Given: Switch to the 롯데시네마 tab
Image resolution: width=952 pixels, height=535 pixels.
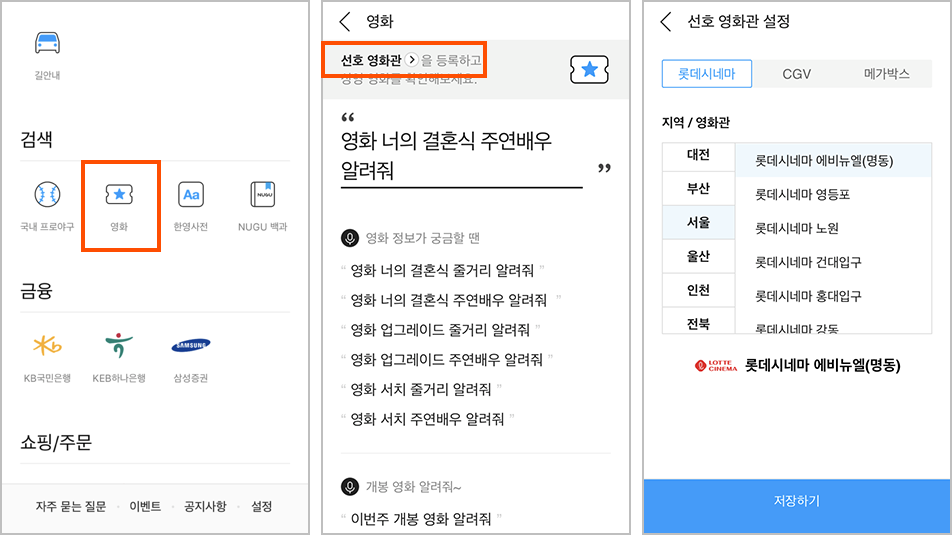Looking at the screenshot, I should point(707,73).
